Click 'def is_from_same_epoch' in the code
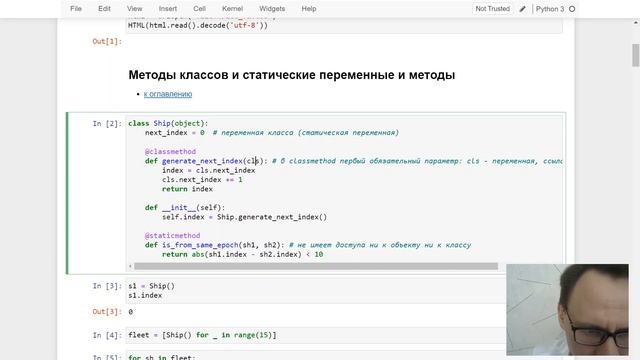The image size is (640, 360). pyautogui.click(x=191, y=245)
